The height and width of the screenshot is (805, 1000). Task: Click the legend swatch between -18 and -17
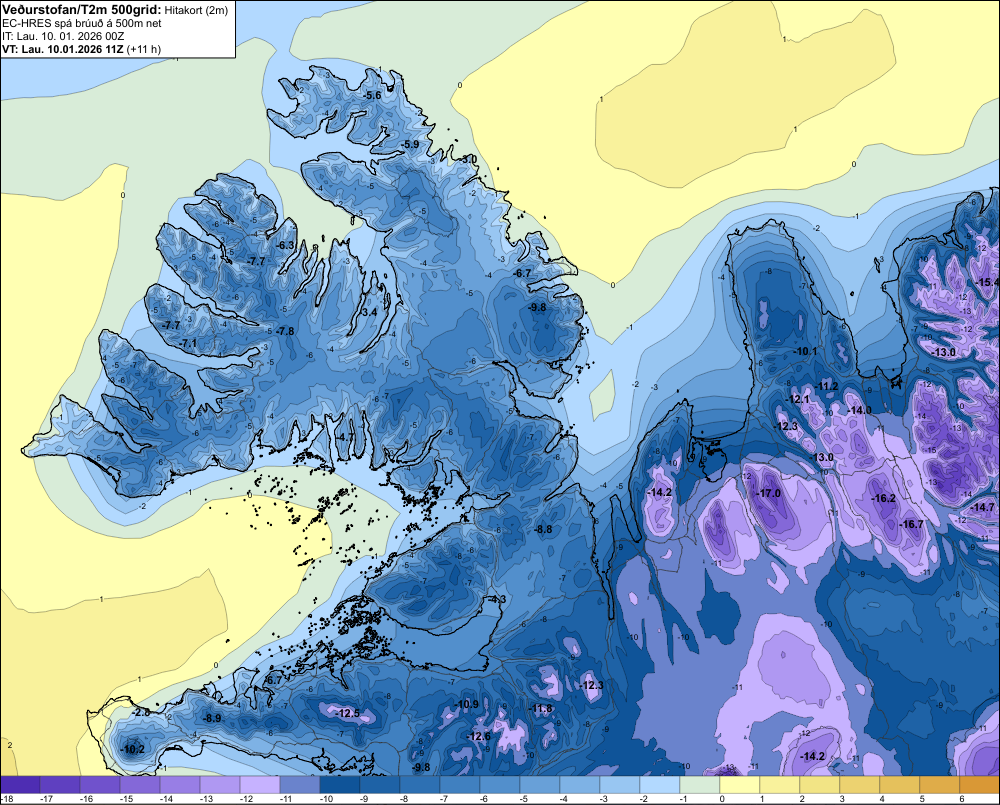pyautogui.click(x=20, y=785)
